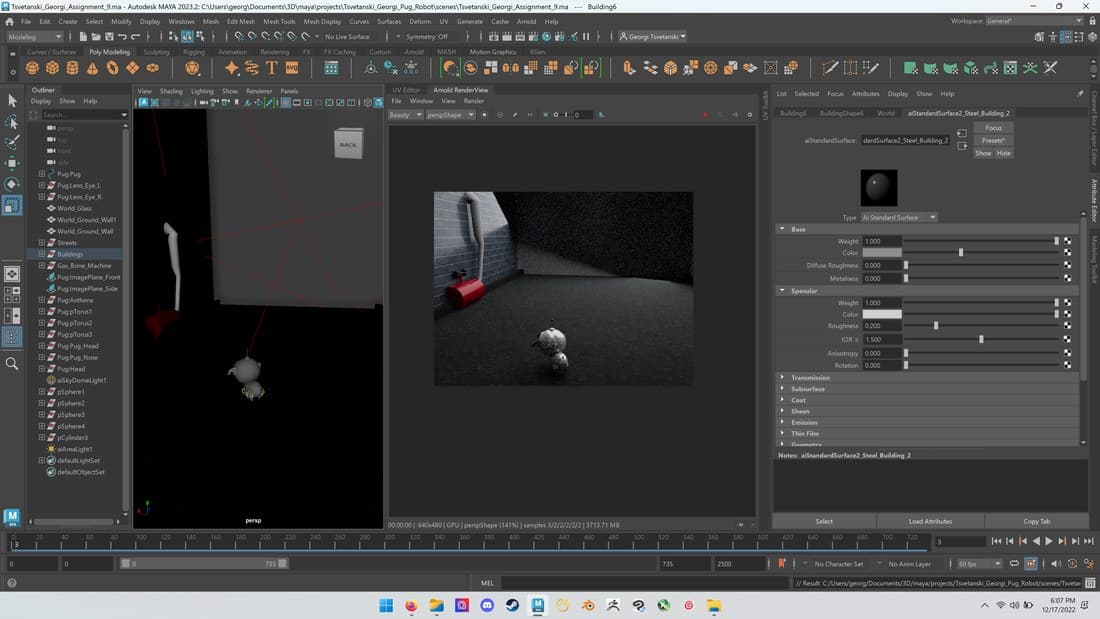Go to next shader node connection arrow

(962, 145)
